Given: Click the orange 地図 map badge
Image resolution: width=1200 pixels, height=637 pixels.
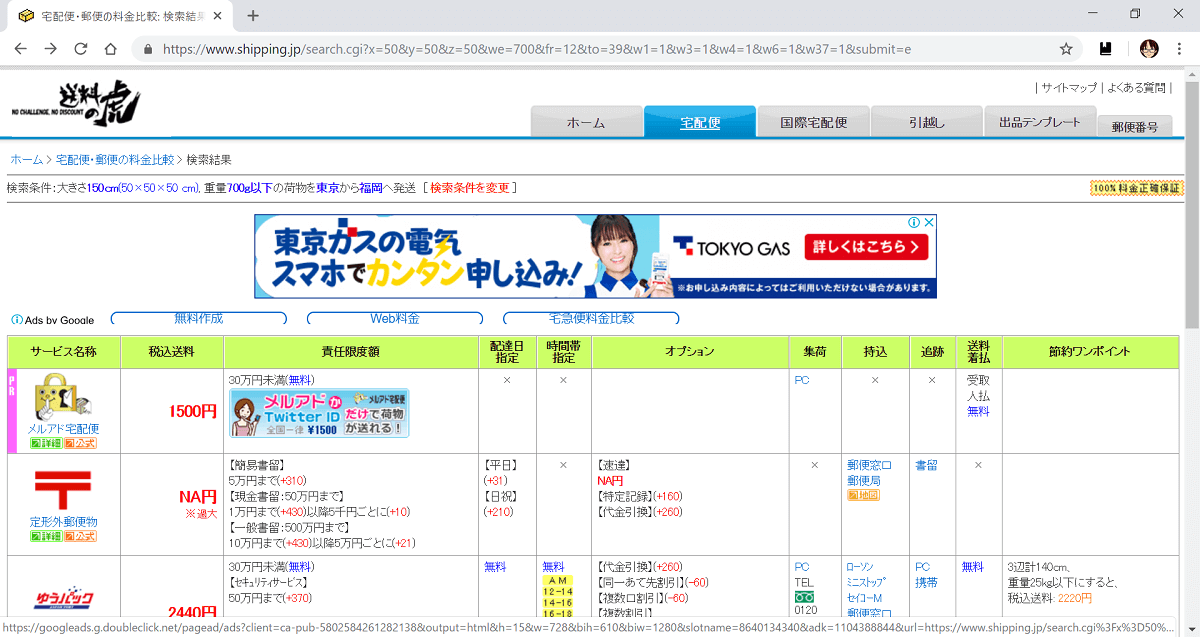Looking at the screenshot, I should (x=862, y=495).
